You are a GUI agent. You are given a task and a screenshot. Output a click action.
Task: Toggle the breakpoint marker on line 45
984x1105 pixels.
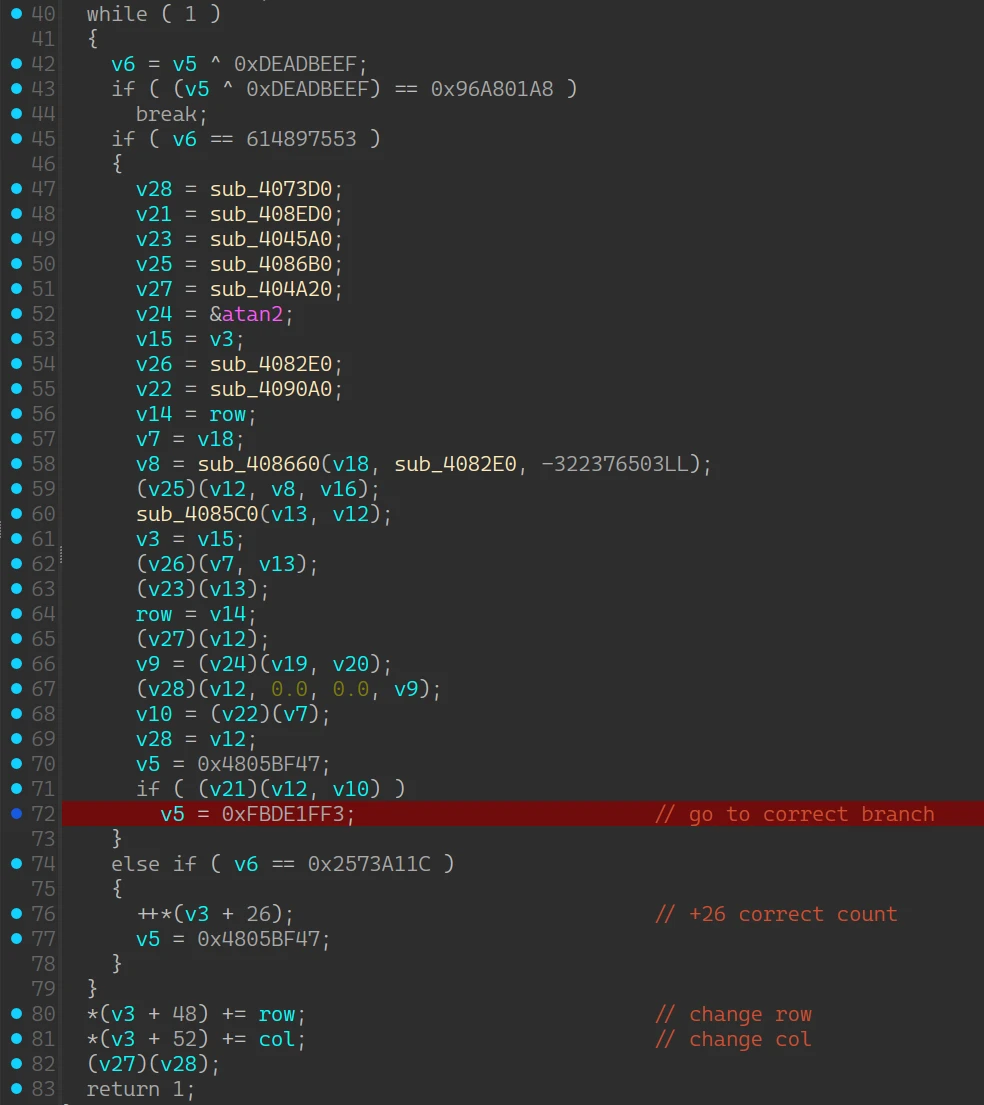coord(16,139)
